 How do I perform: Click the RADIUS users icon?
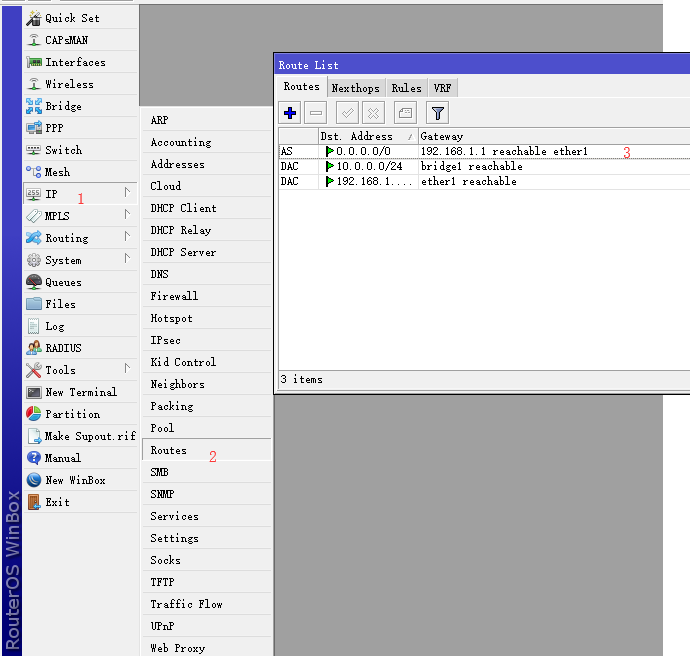(34, 348)
